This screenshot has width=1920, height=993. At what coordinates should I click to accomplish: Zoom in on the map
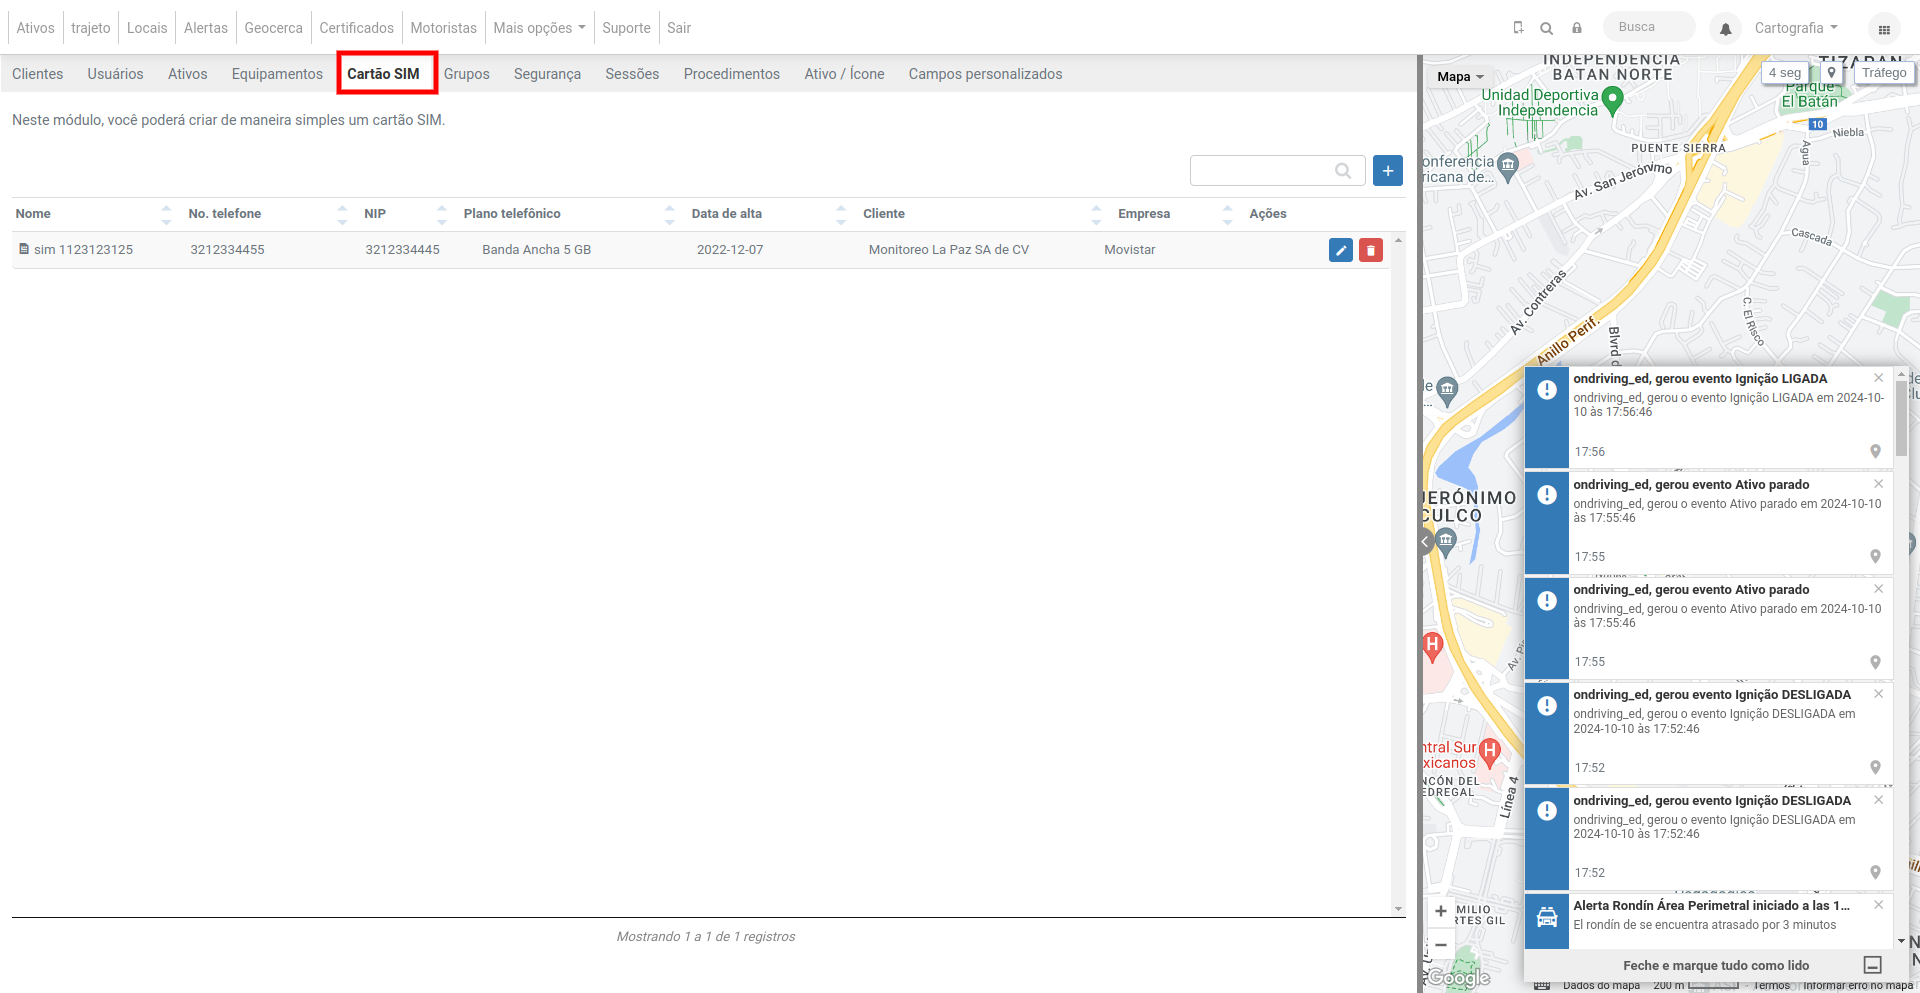pyautogui.click(x=1440, y=911)
